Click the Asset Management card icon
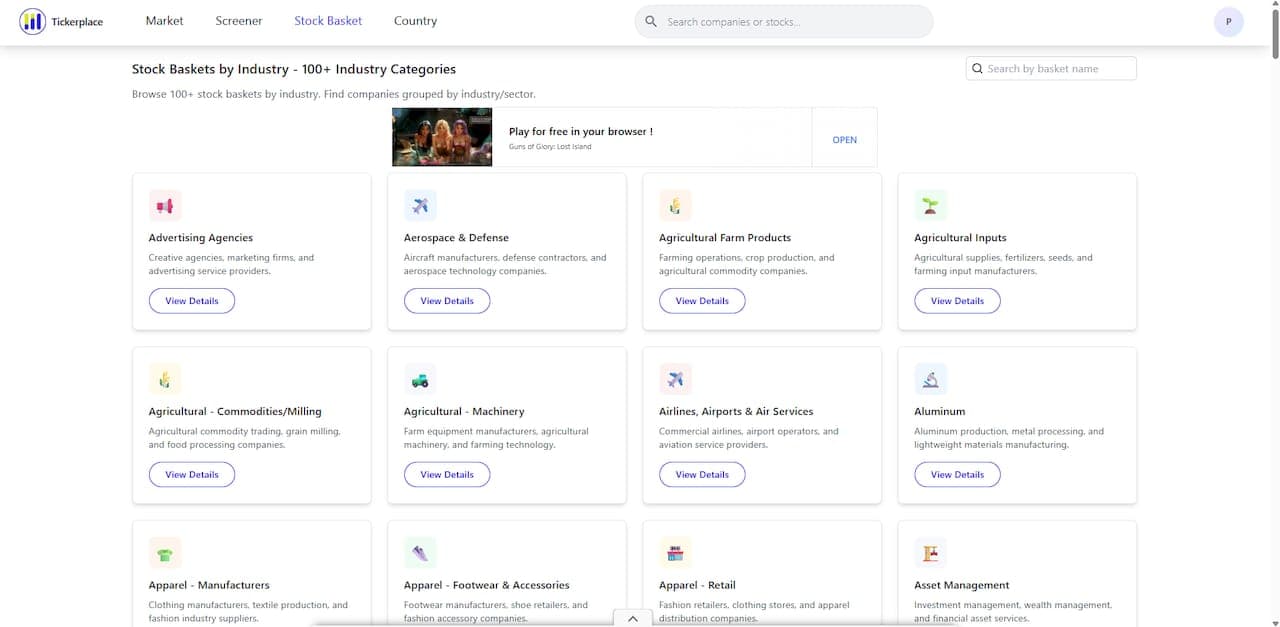This screenshot has width=1280, height=627. [x=930, y=553]
